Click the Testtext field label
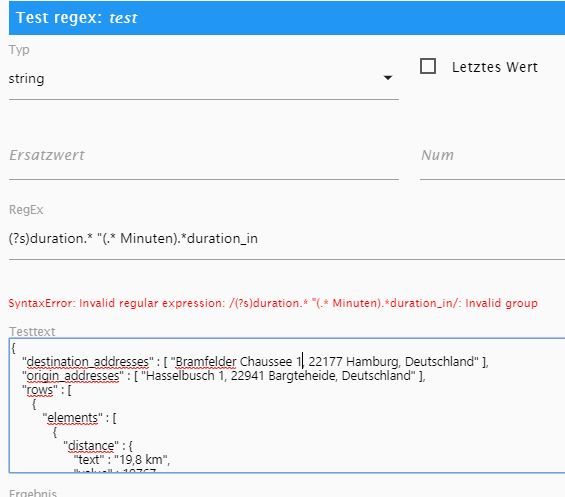The width and height of the screenshot is (565, 497). pyautogui.click(x=32, y=332)
